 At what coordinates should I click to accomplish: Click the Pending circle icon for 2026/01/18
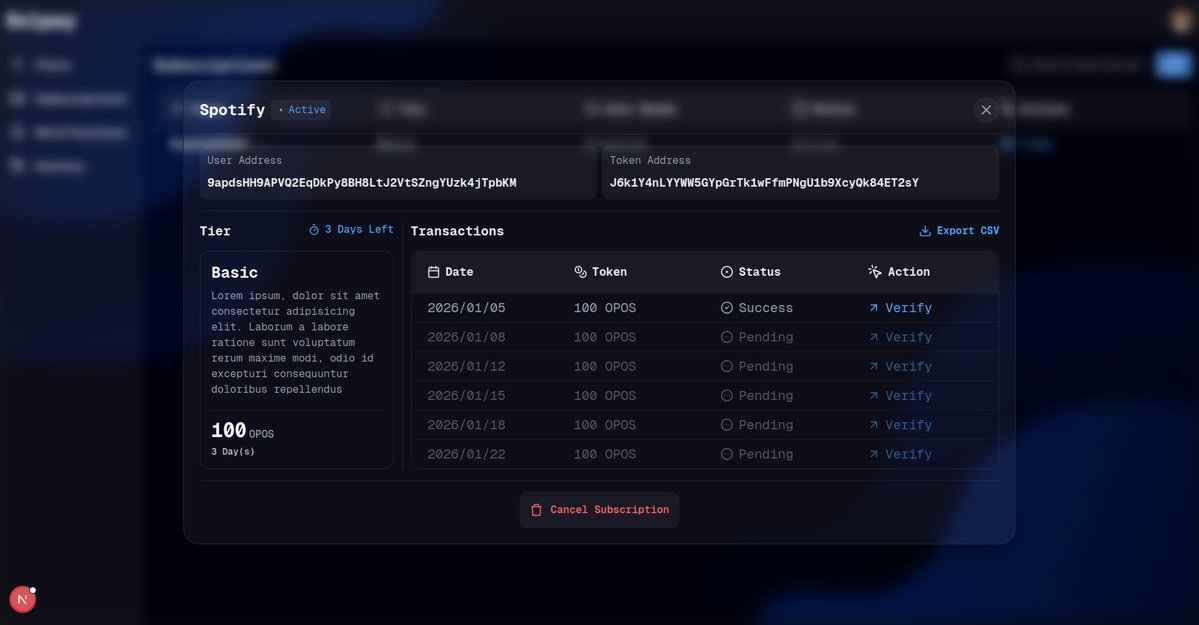pos(726,425)
